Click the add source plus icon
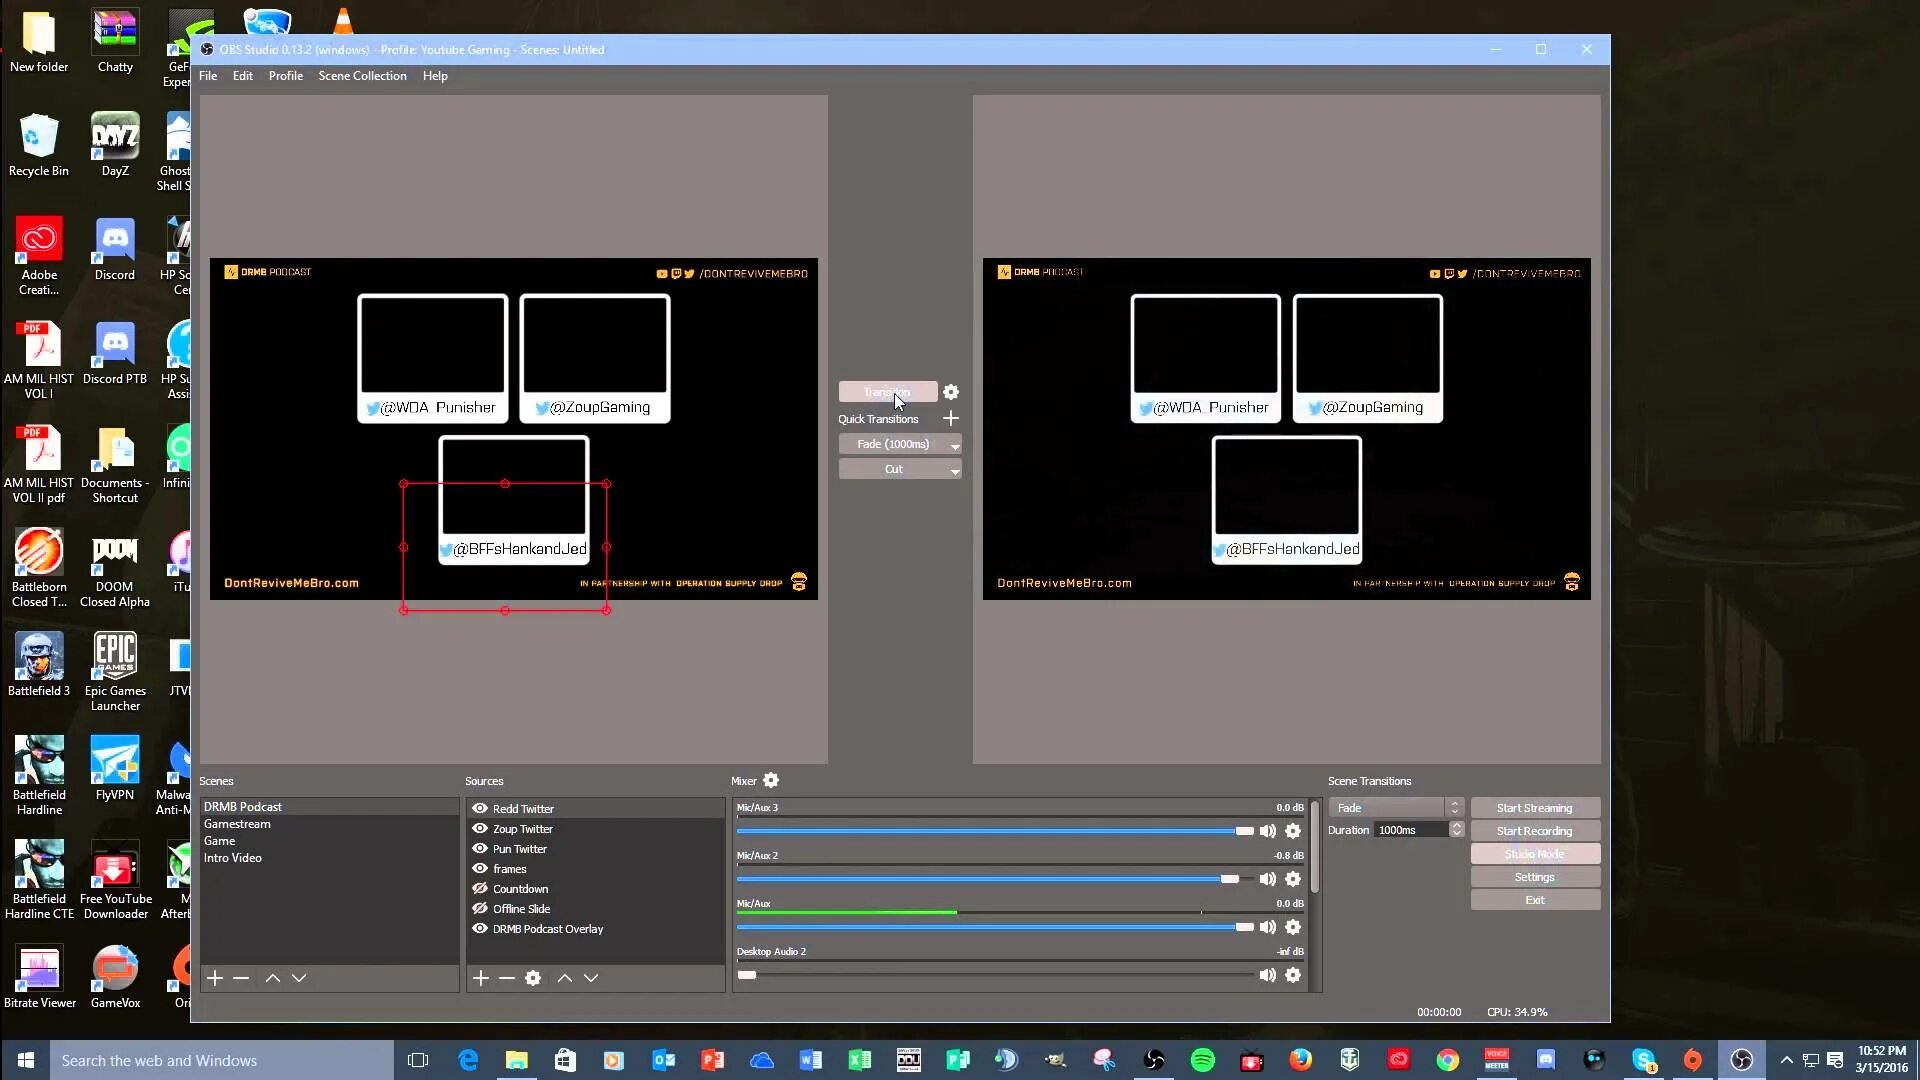 [480, 977]
